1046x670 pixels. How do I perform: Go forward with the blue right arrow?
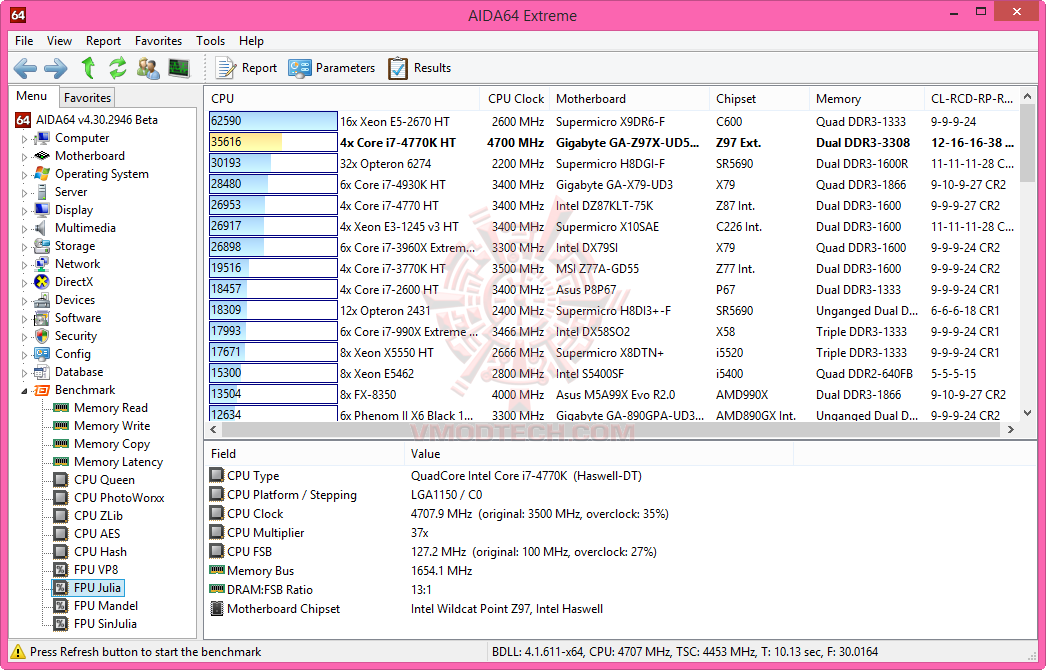(55, 67)
